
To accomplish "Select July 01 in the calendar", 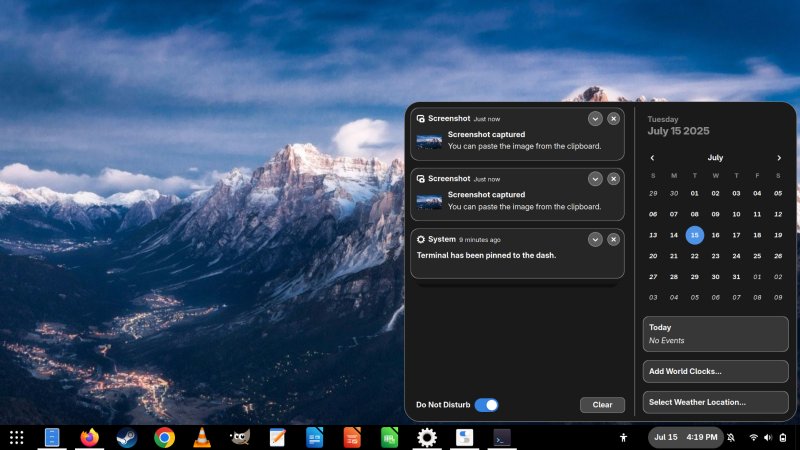I will click(x=694, y=193).
